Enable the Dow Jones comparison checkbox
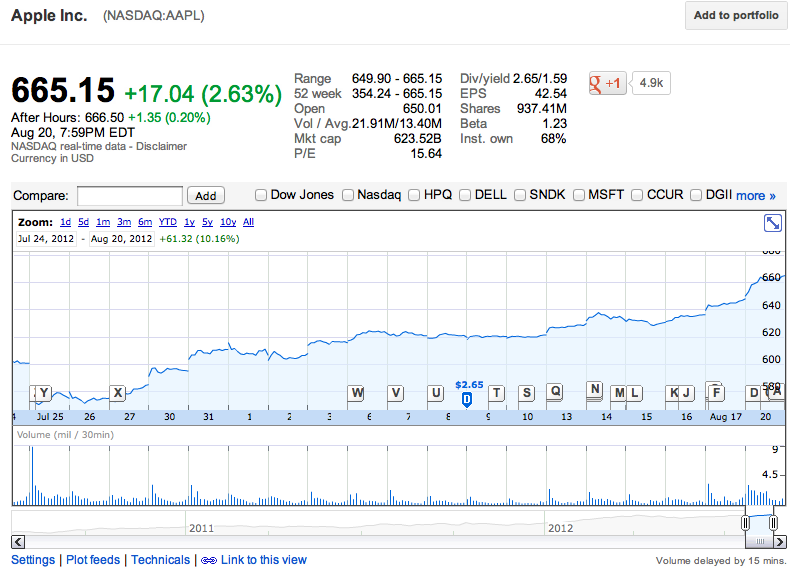This screenshot has height=573, width=790. pos(261,195)
